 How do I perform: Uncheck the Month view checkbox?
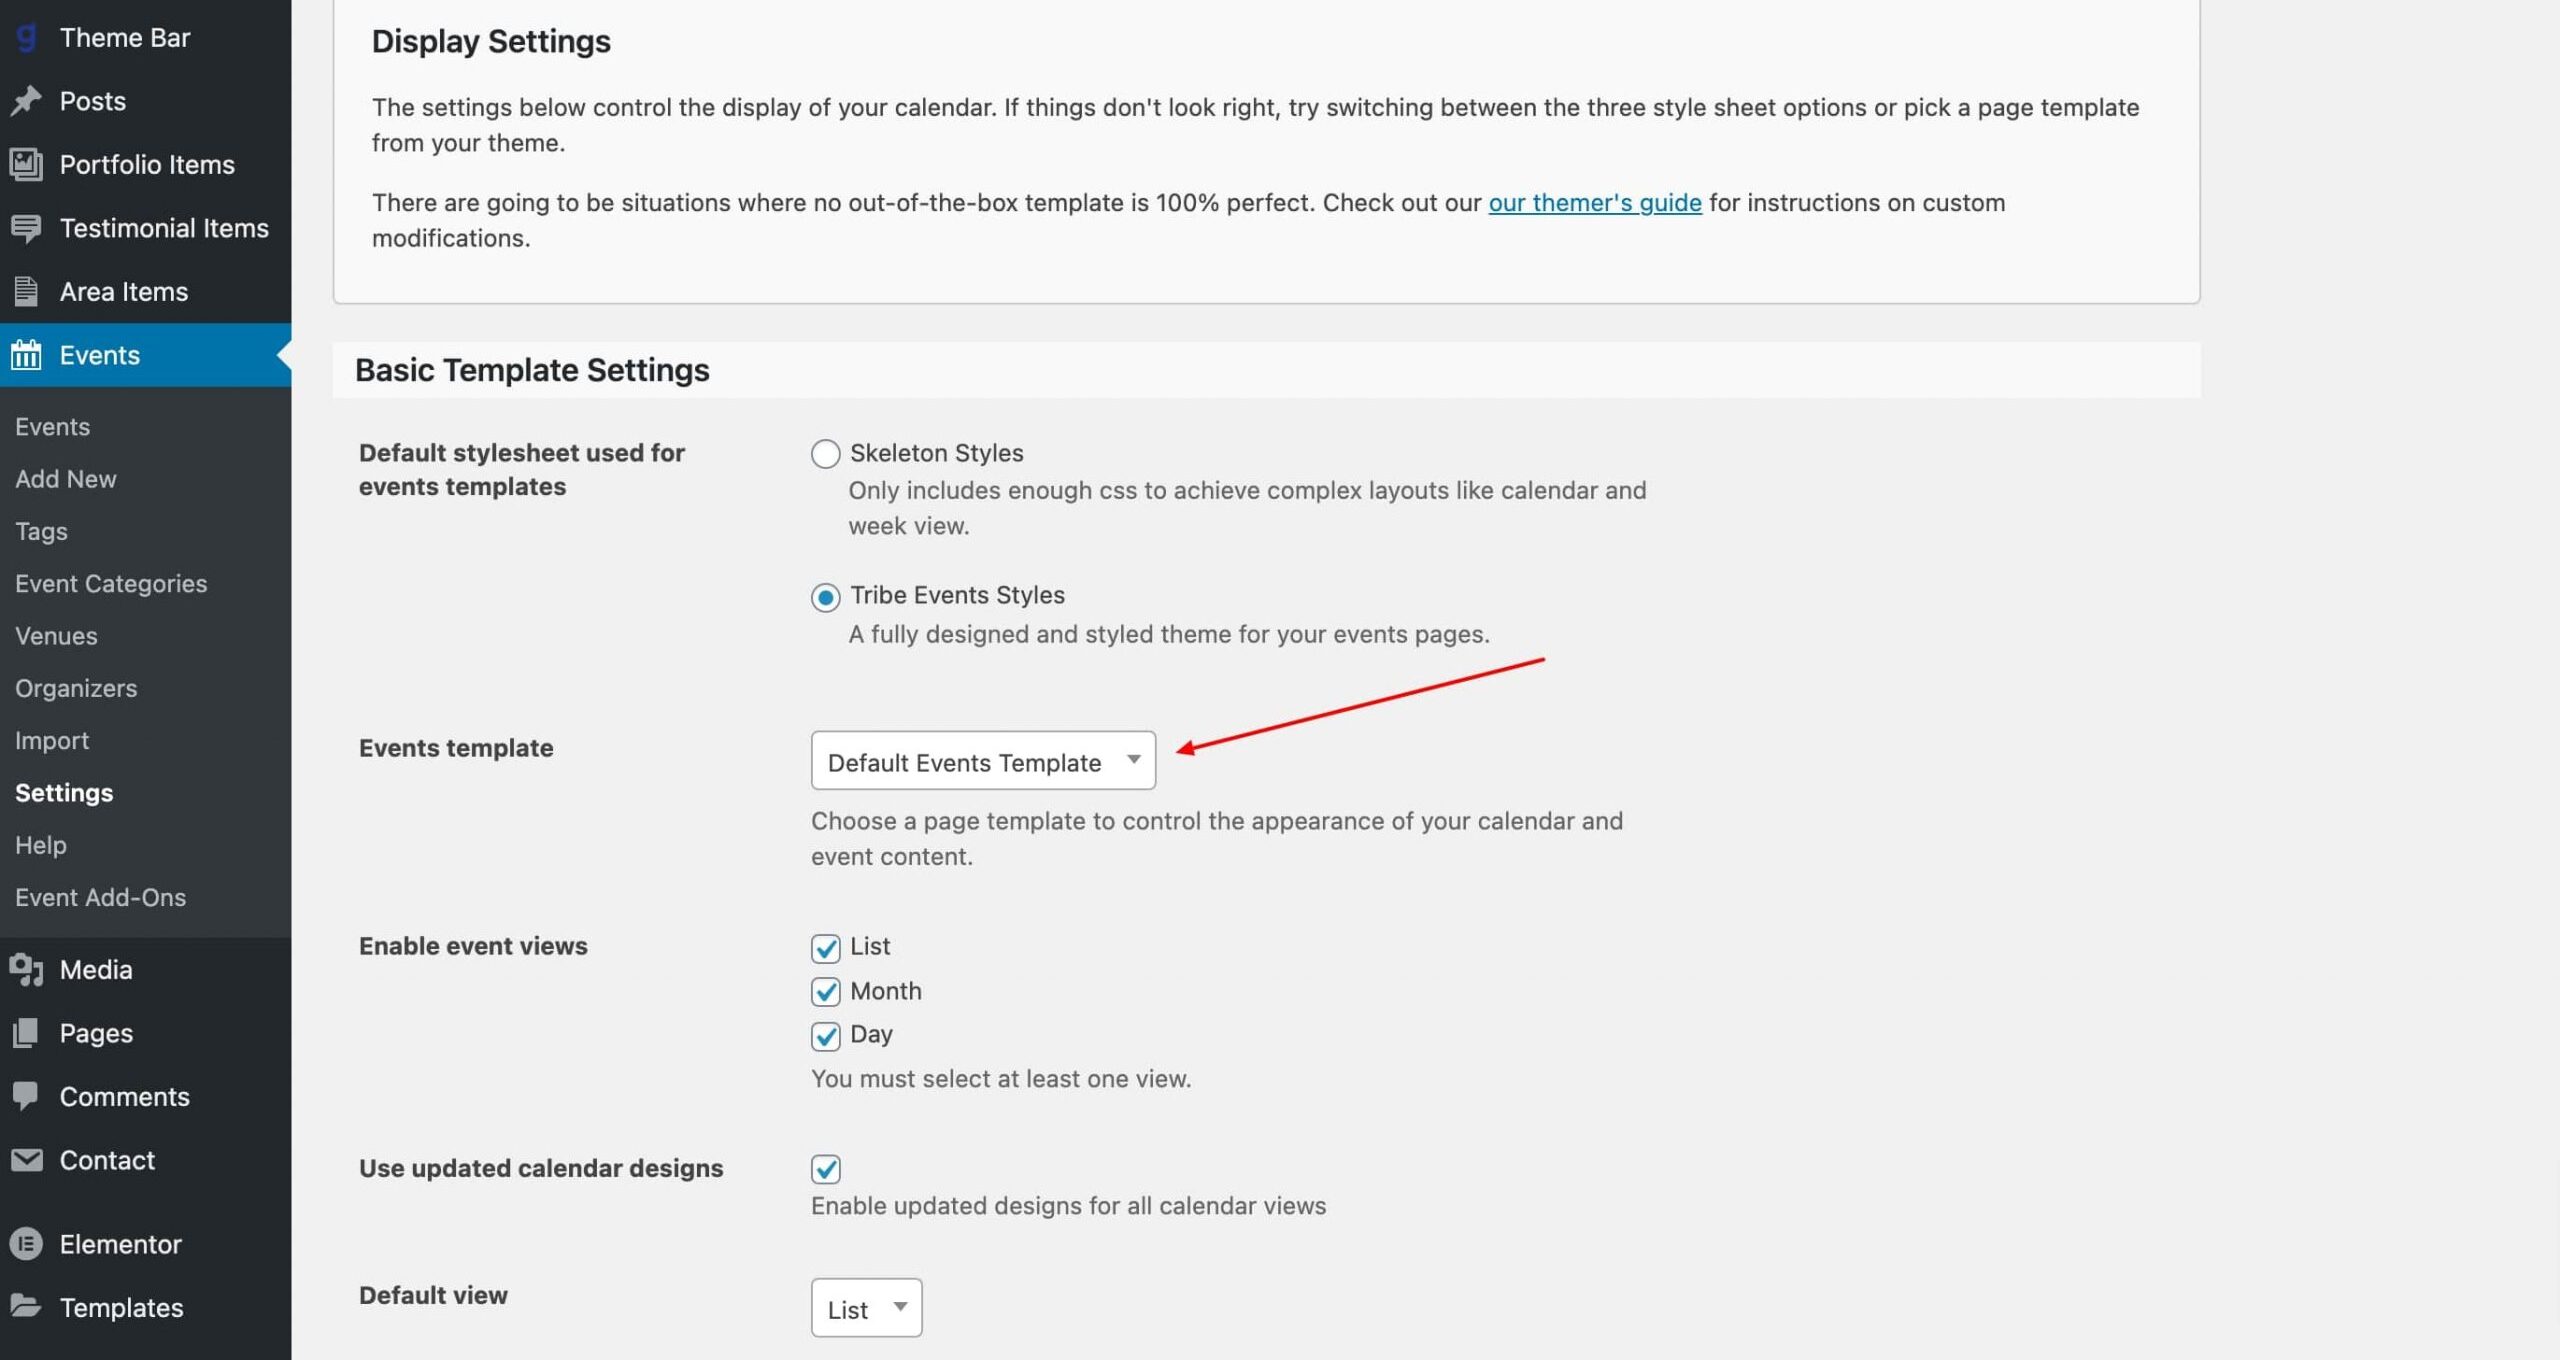pyautogui.click(x=825, y=992)
